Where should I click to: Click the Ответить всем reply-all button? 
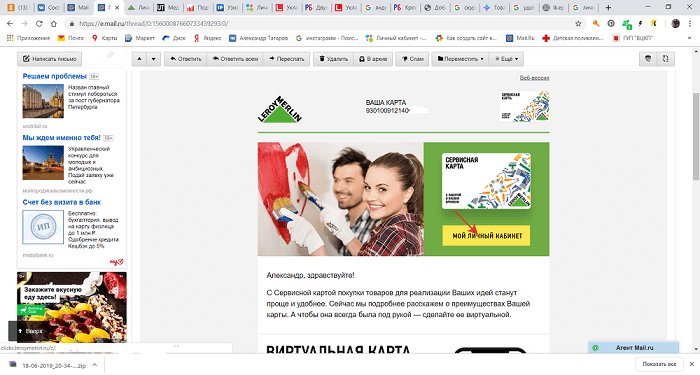click(x=235, y=58)
